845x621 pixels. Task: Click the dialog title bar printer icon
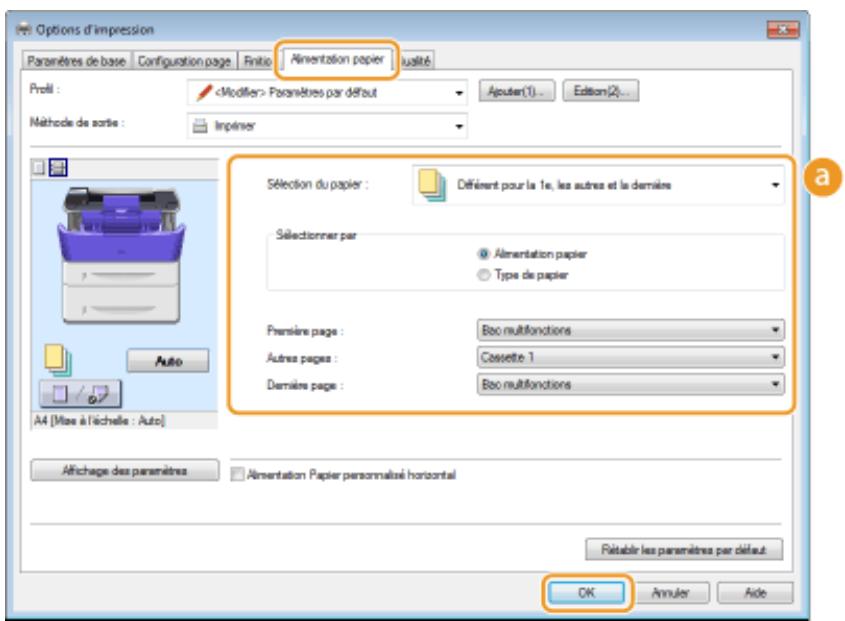pyautogui.click(x=24, y=29)
